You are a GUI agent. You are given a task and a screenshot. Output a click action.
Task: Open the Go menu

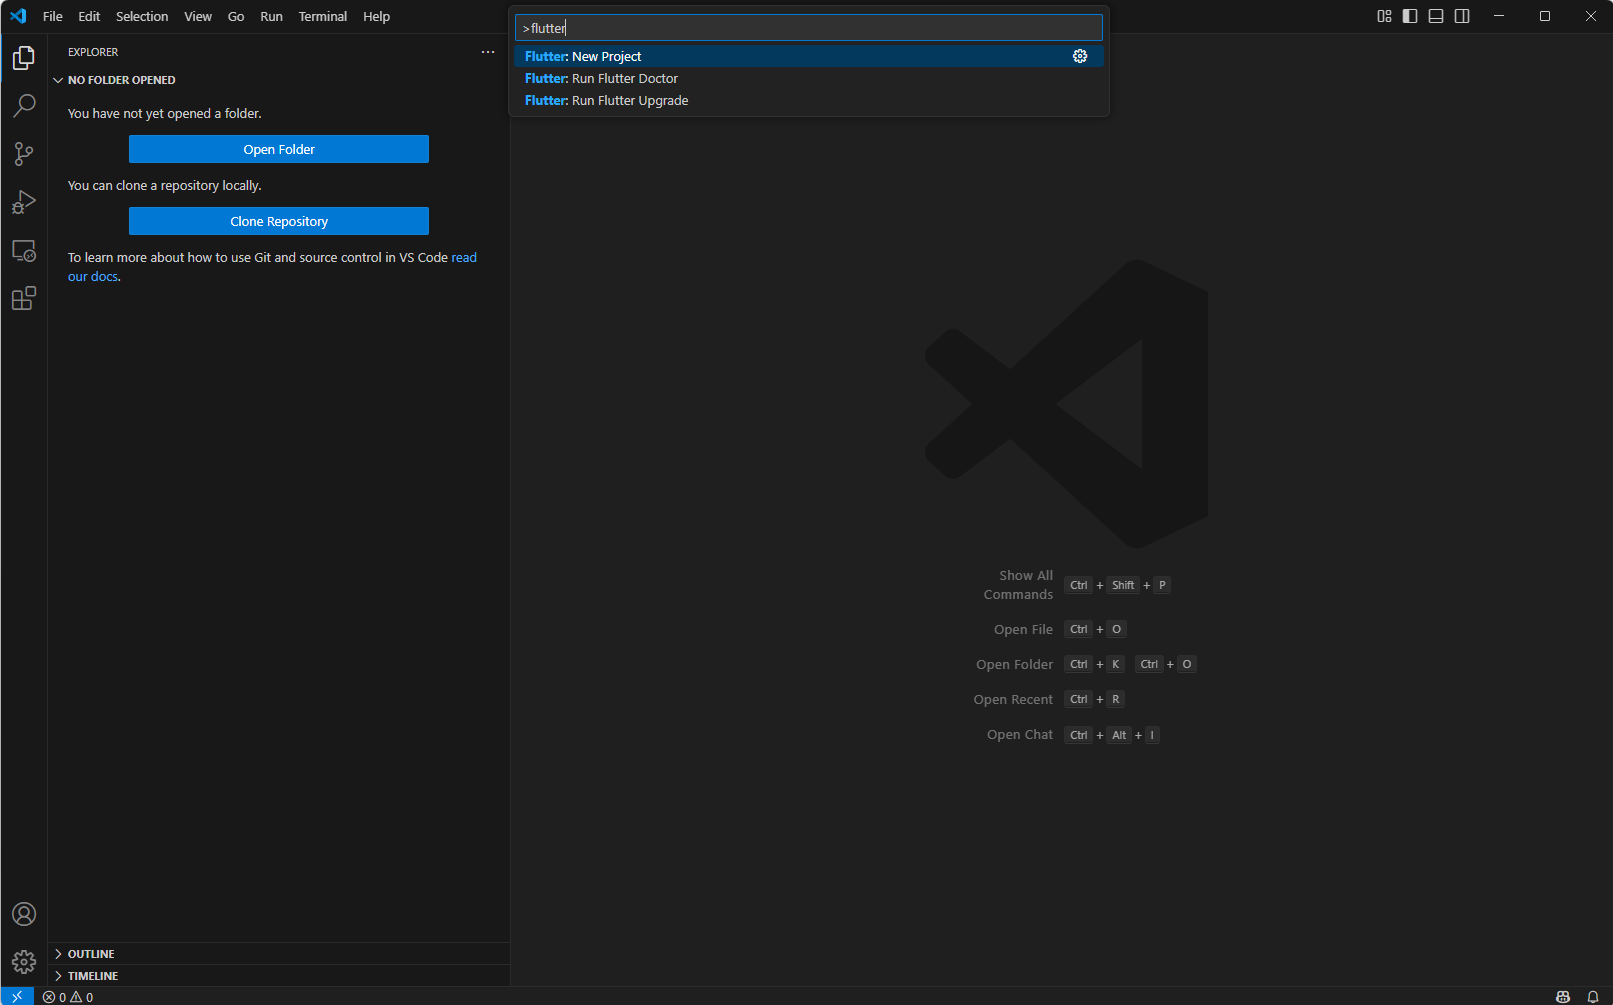236,16
